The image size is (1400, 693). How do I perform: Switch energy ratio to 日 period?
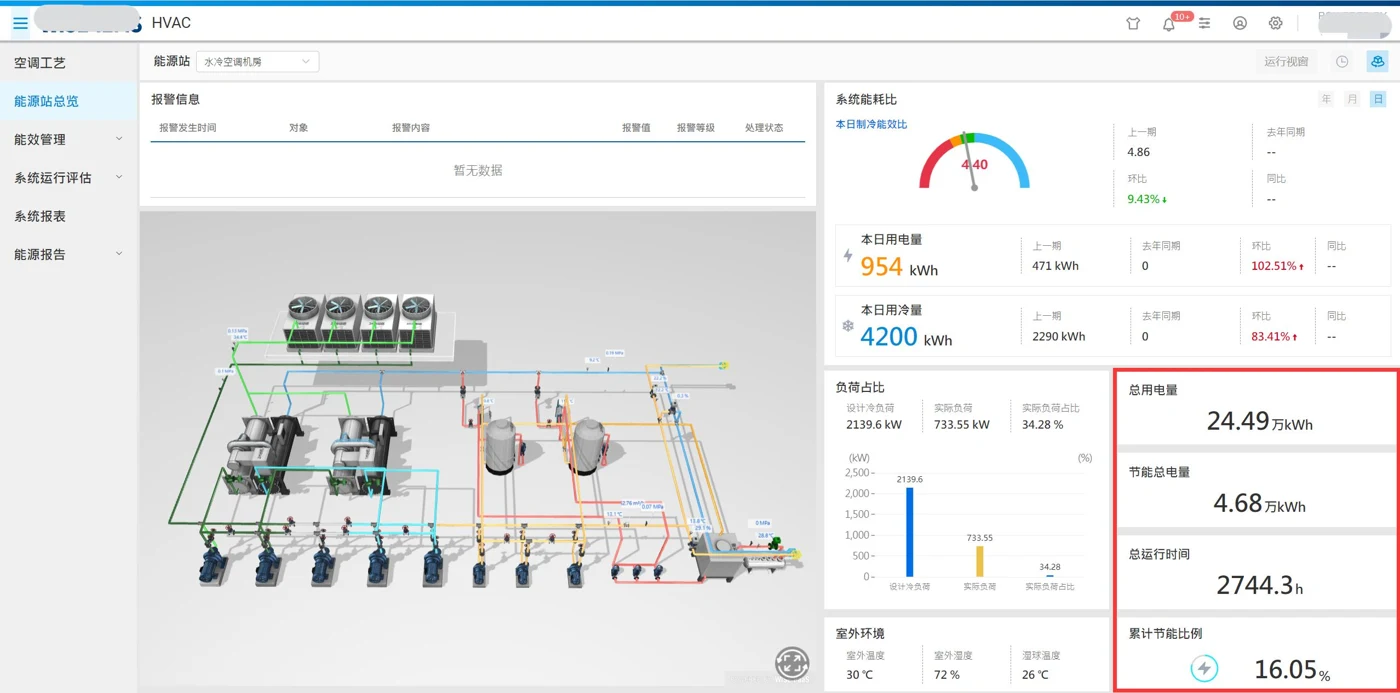1378,99
